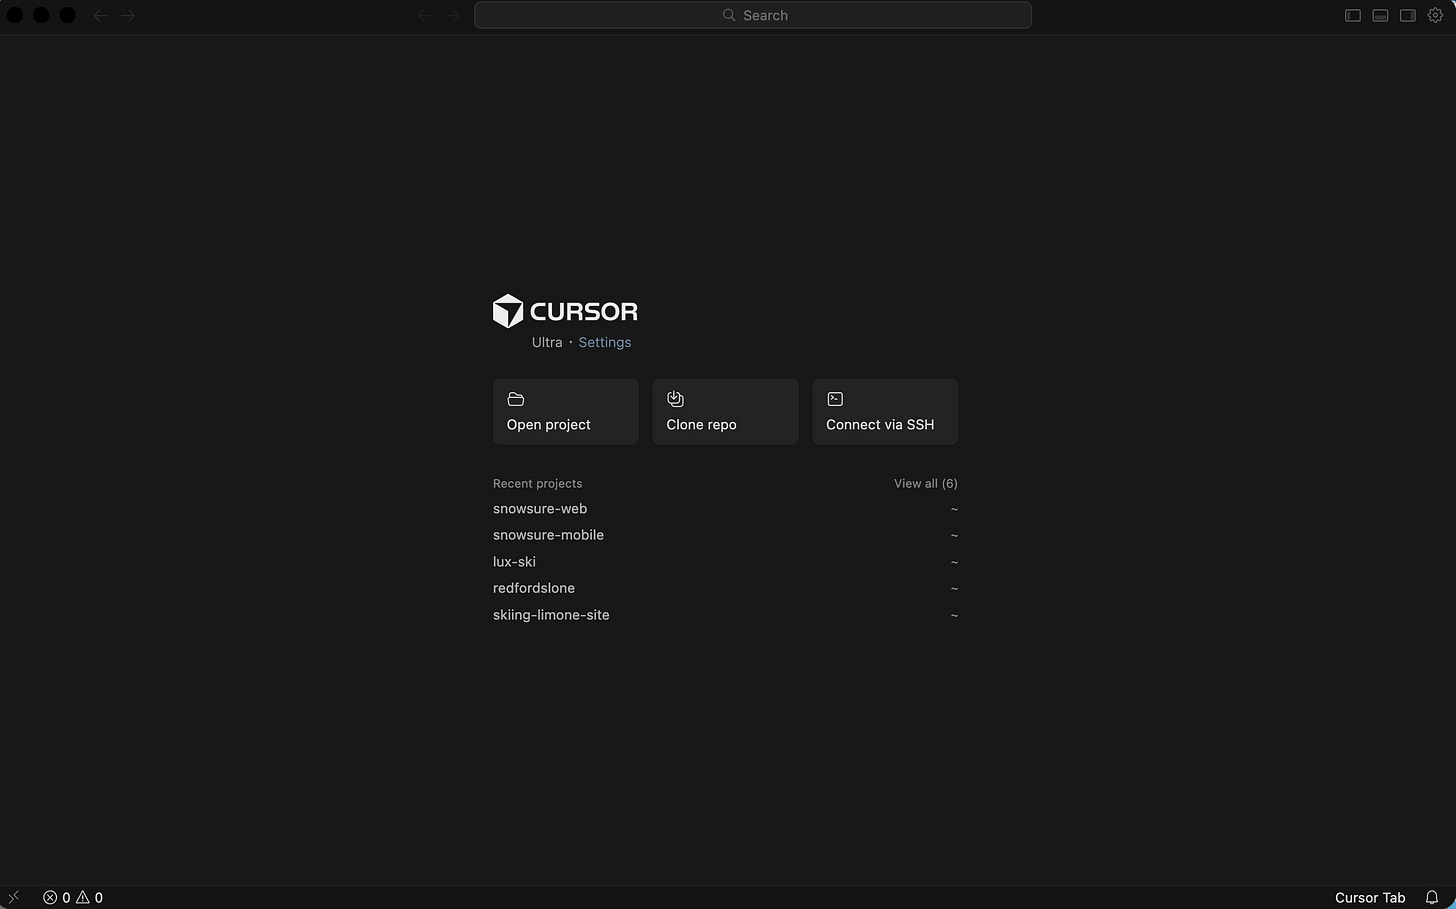Viewport: 1456px width, 909px height.
Task: Toggle the primary sidebar layout icon
Action: pyautogui.click(x=1352, y=15)
